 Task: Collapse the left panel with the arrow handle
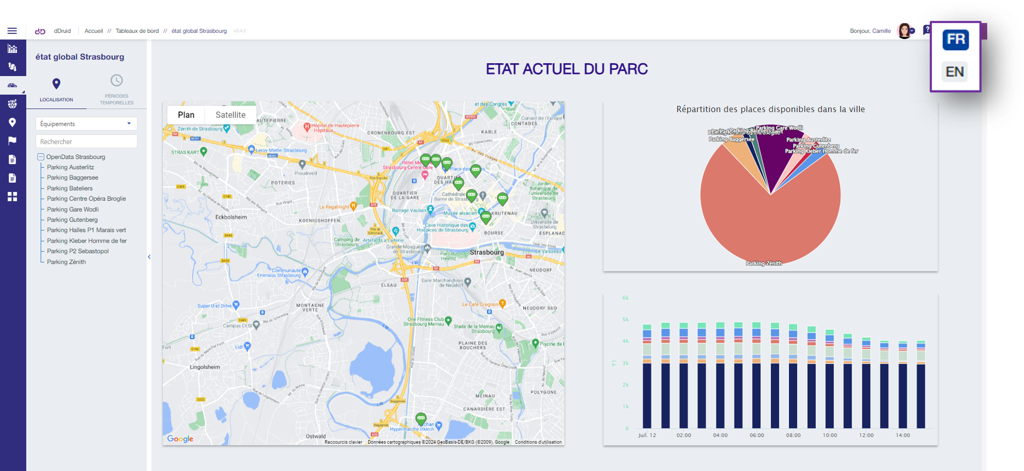149,257
